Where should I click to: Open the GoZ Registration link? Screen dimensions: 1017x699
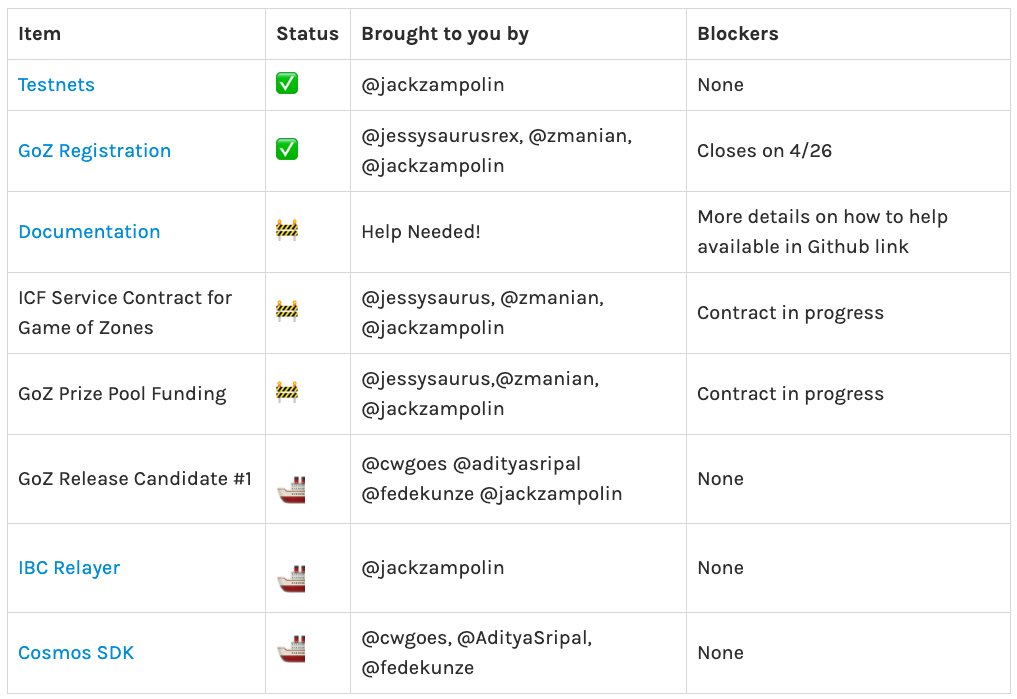click(94, 151)
